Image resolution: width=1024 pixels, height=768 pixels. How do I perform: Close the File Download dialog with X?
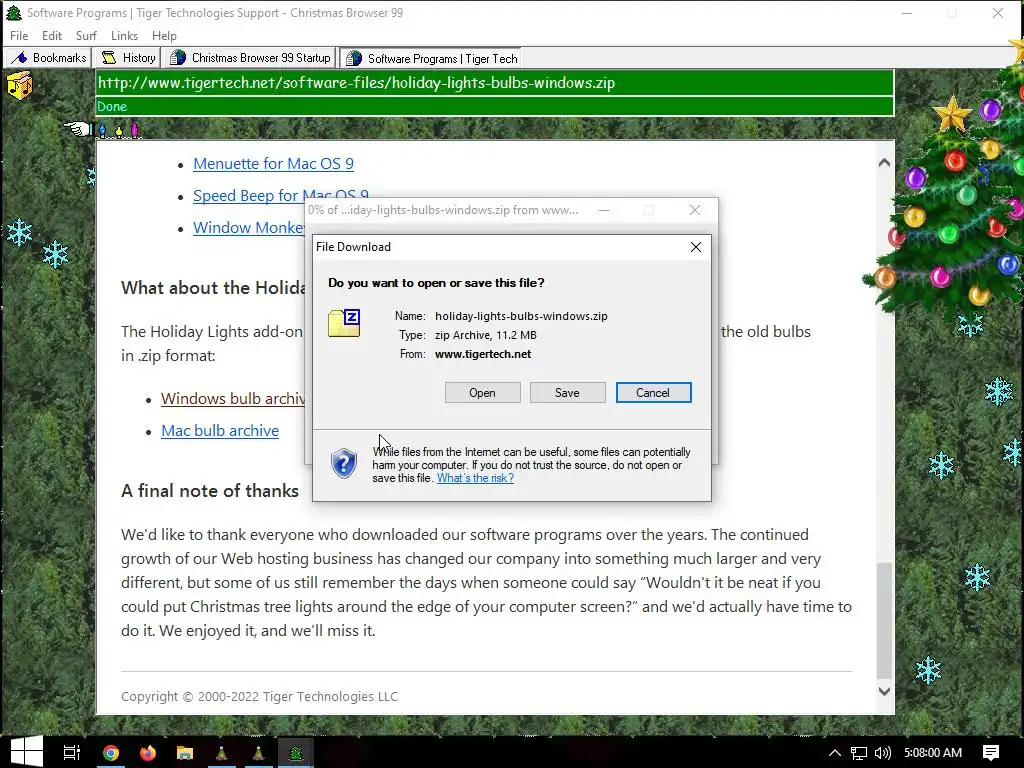(696, 247)
